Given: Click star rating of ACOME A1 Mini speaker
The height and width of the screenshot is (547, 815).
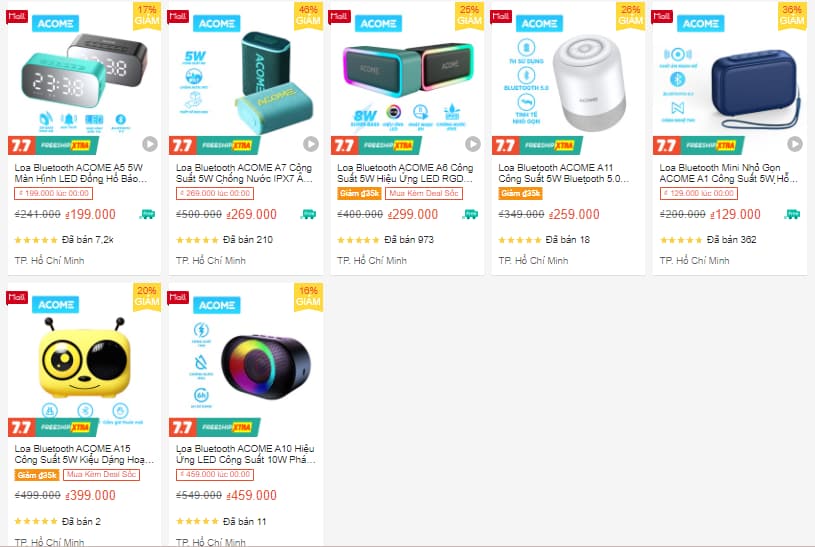Looking at the screenshot, I should pyautogui.click(x=681, y=240).
